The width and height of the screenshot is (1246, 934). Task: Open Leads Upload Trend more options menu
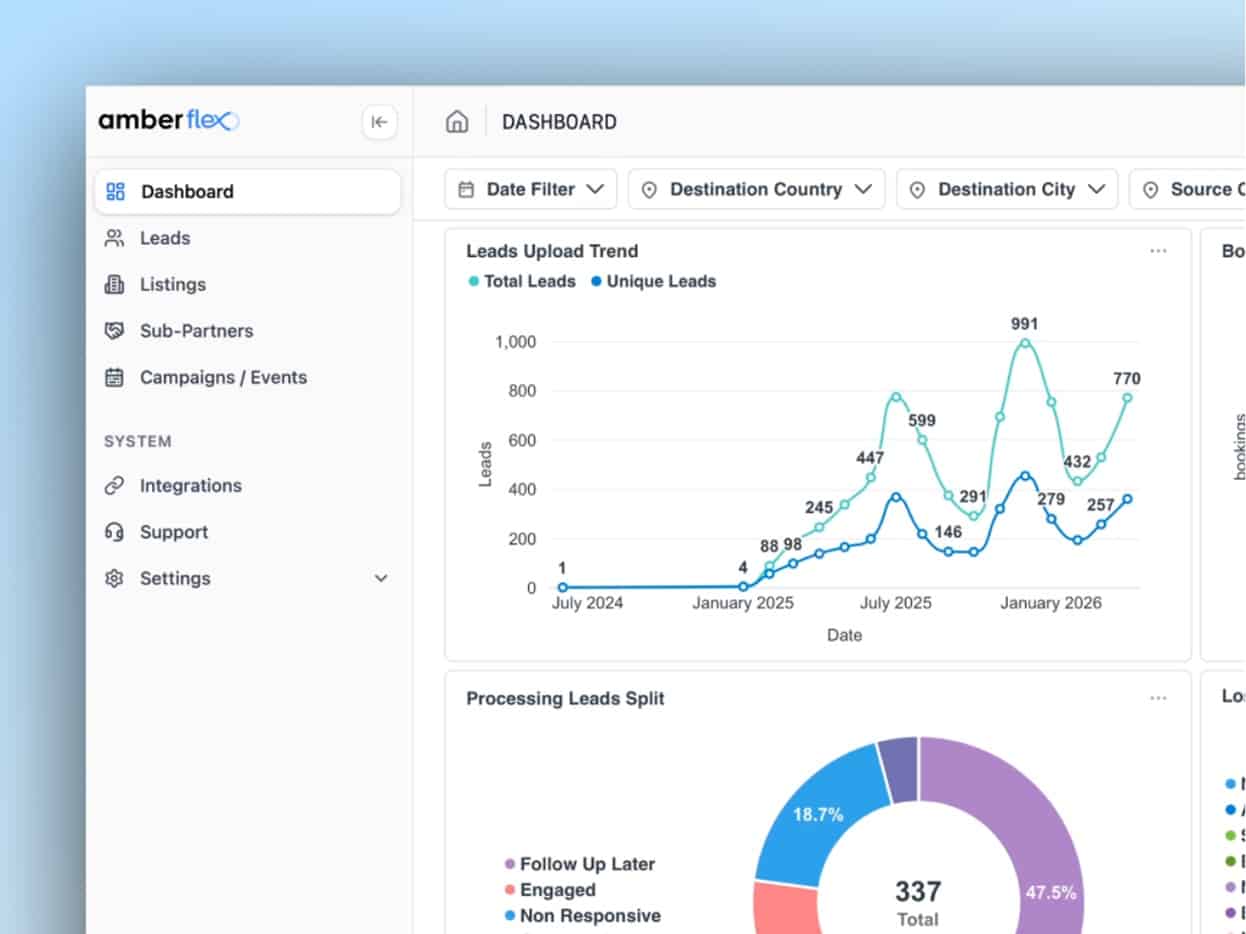click(1158, 251)
